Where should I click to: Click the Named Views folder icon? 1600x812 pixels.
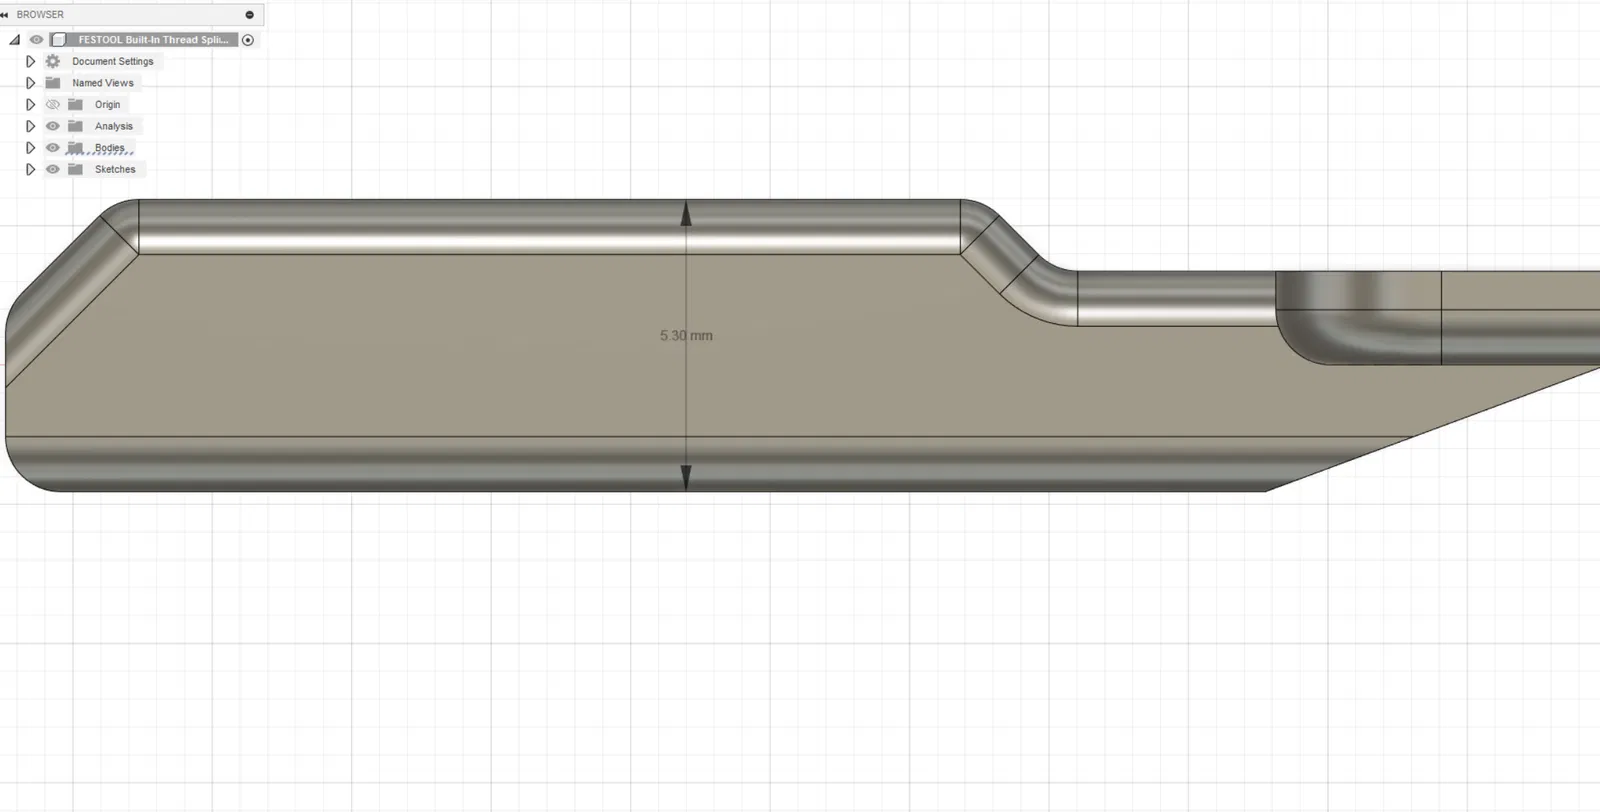[53, 83]
